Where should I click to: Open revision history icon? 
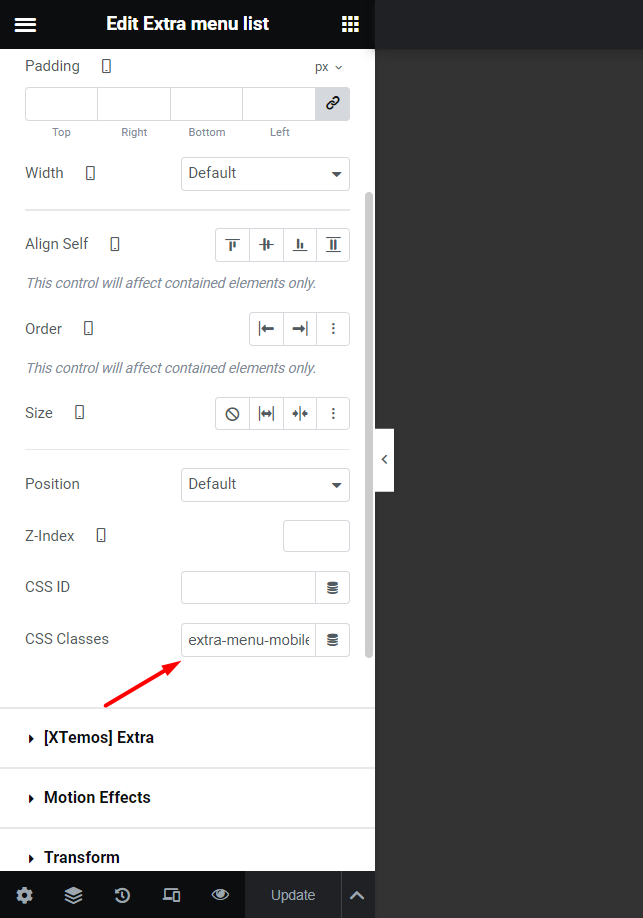coord(122,895)
